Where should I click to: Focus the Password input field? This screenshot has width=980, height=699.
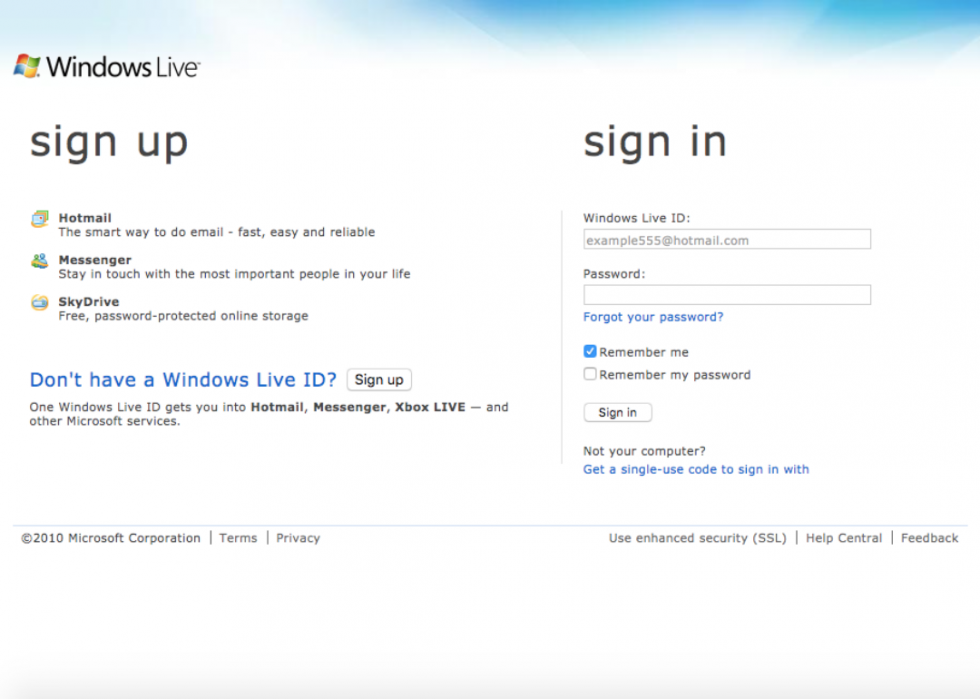(x=727, y=295)
